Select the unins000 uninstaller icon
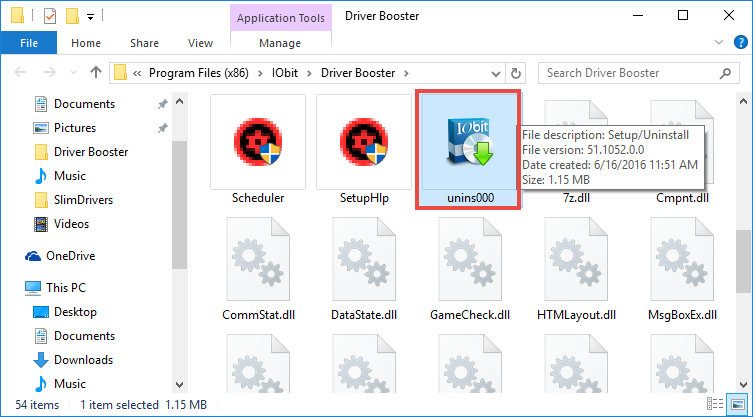The height and width of the screenshot is (417, 753). pos(468,144)
